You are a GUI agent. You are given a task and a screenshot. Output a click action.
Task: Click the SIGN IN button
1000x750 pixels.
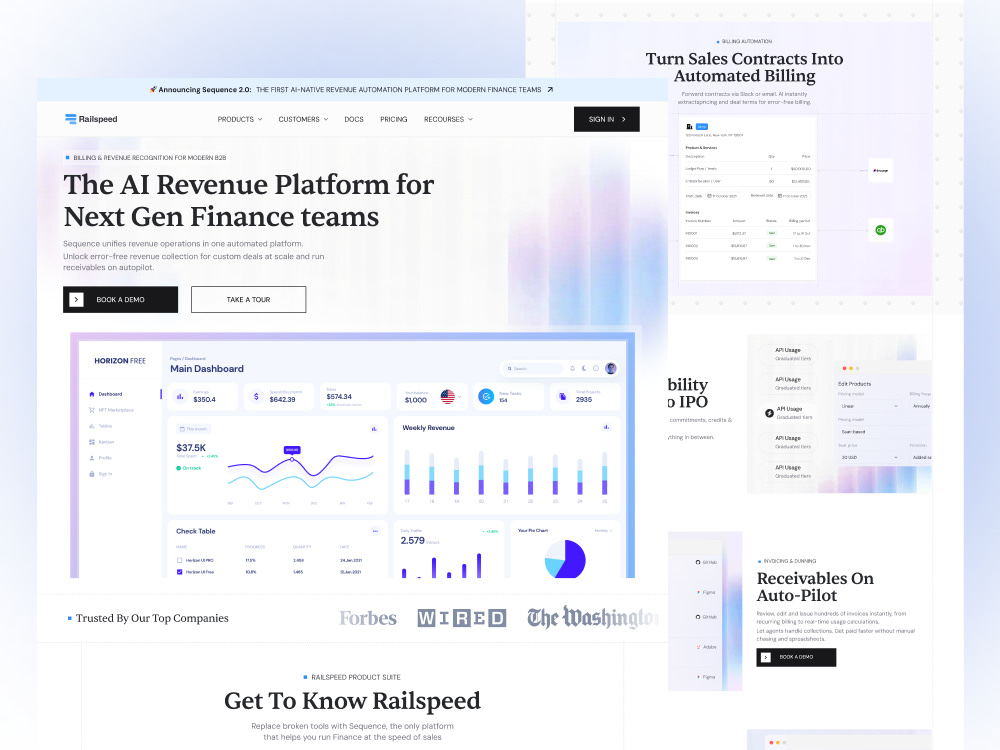pos(607,119)
